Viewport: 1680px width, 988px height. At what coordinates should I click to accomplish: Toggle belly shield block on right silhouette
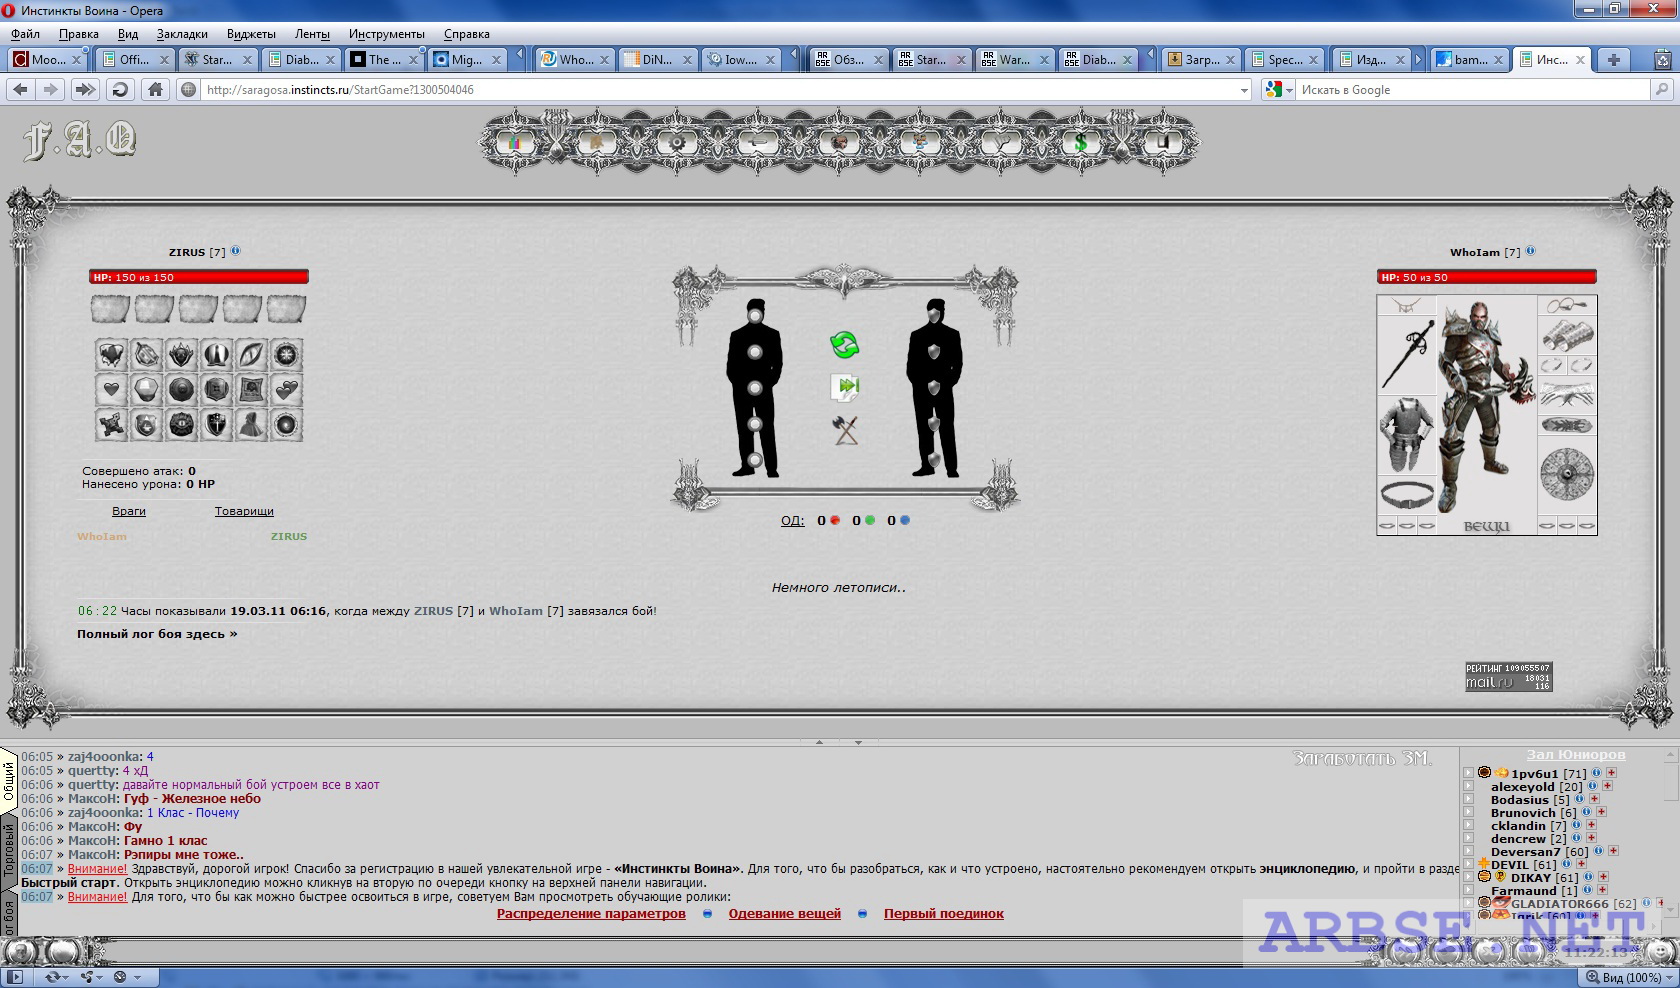point(934,388)
